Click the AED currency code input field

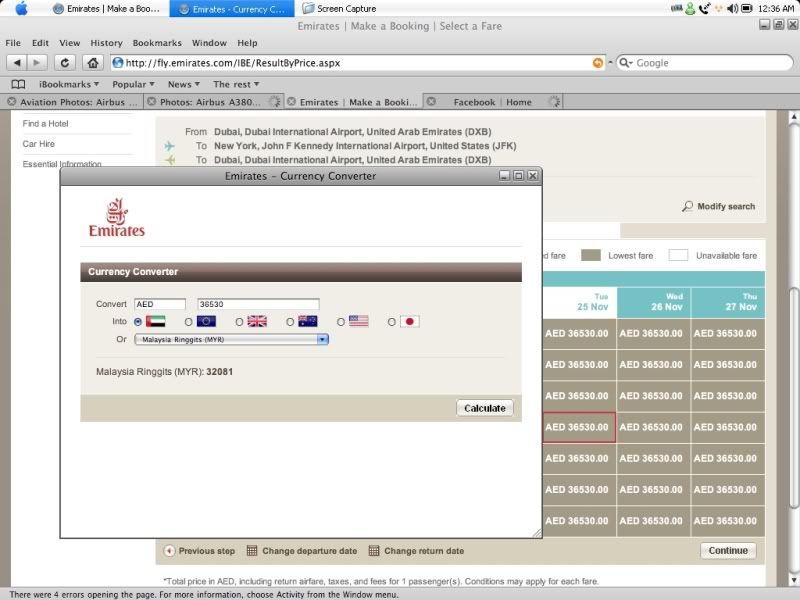pos(160,304)
